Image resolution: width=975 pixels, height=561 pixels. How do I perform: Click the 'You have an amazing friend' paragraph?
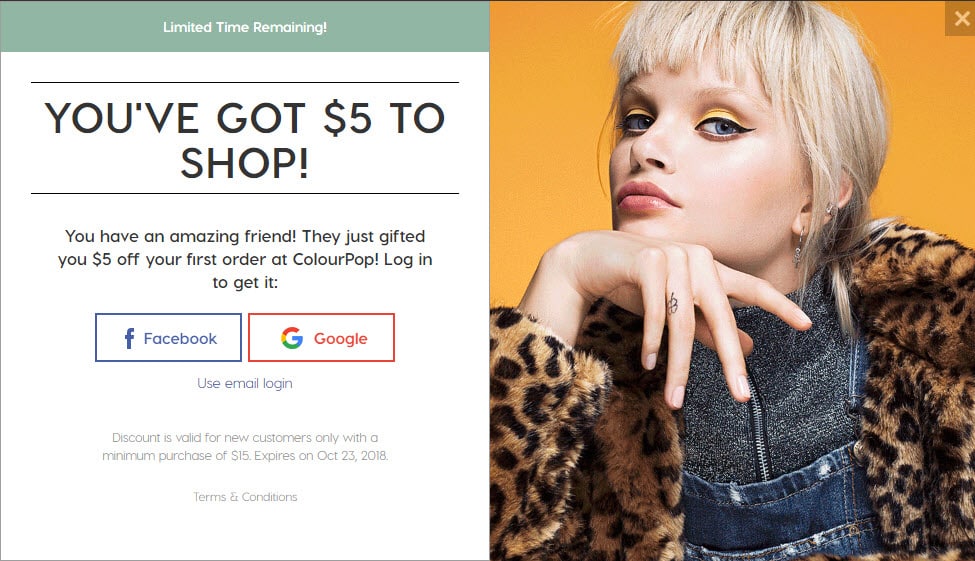click(245, 259)
